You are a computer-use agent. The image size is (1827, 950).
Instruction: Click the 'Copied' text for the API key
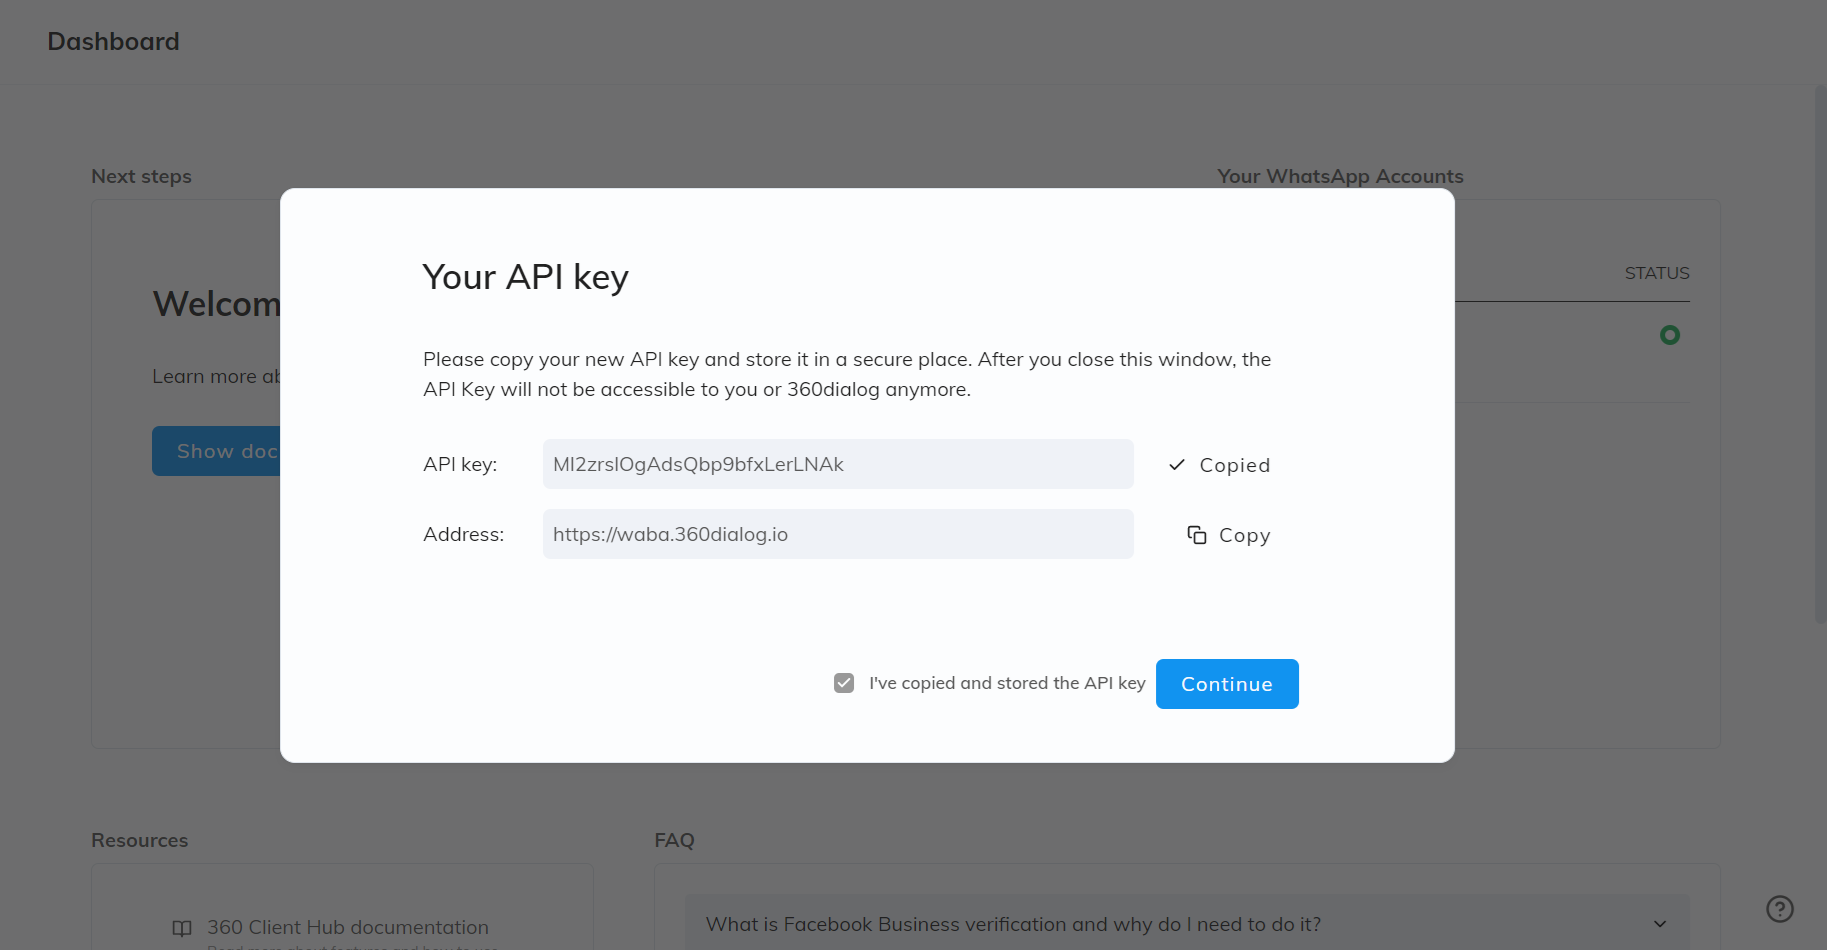[x=1234, y=466]
